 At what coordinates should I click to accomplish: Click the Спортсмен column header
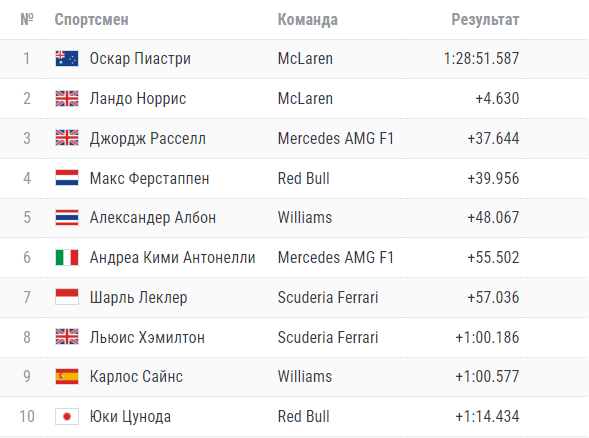point(92,20)
